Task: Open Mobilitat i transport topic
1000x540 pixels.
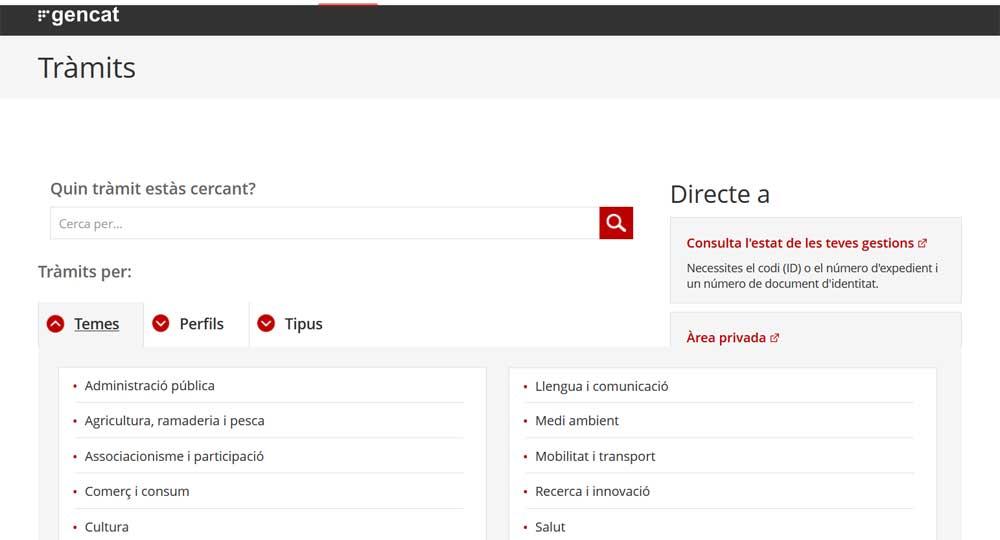Action: pyautogui.click(x=595, y=456)
